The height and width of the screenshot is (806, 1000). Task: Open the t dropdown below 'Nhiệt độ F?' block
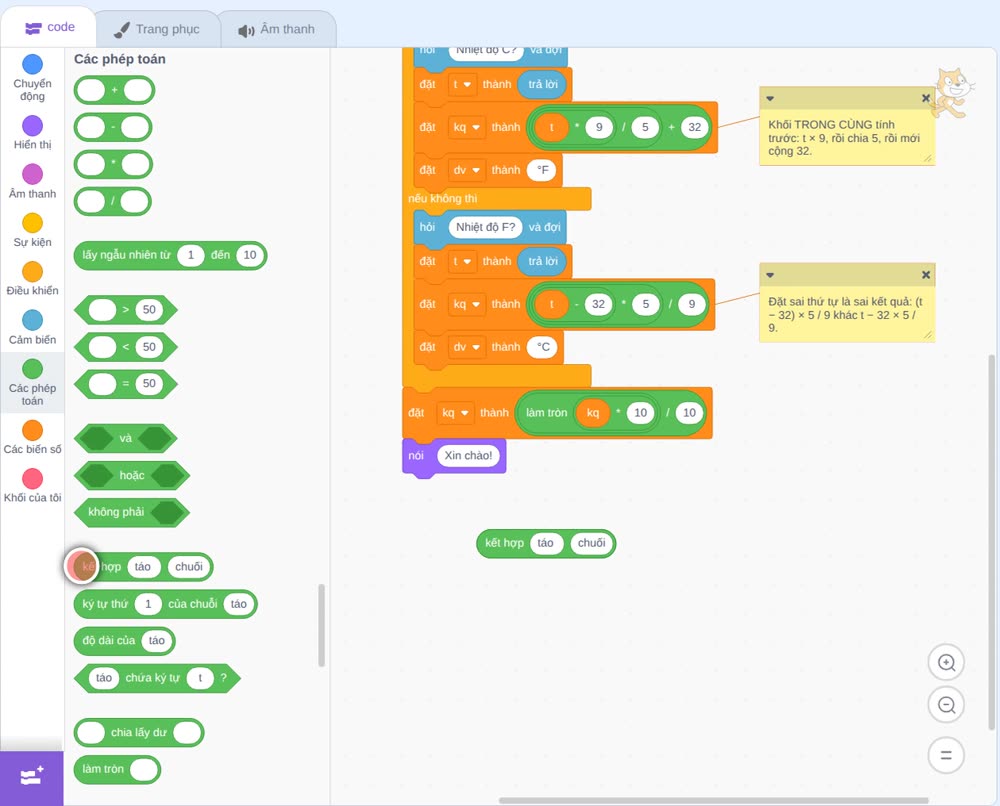[x=462, y=261]
